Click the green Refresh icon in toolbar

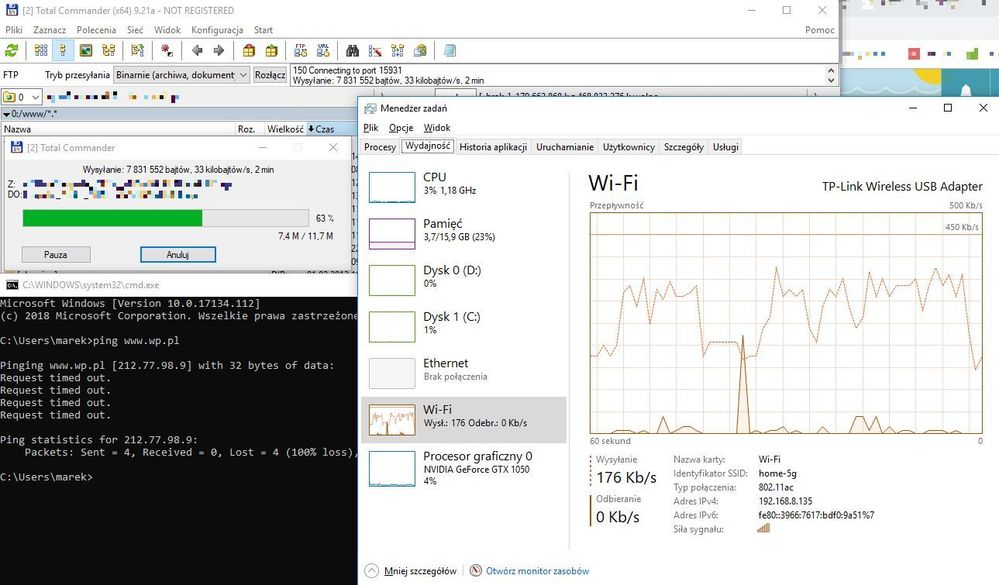point(12,50)
